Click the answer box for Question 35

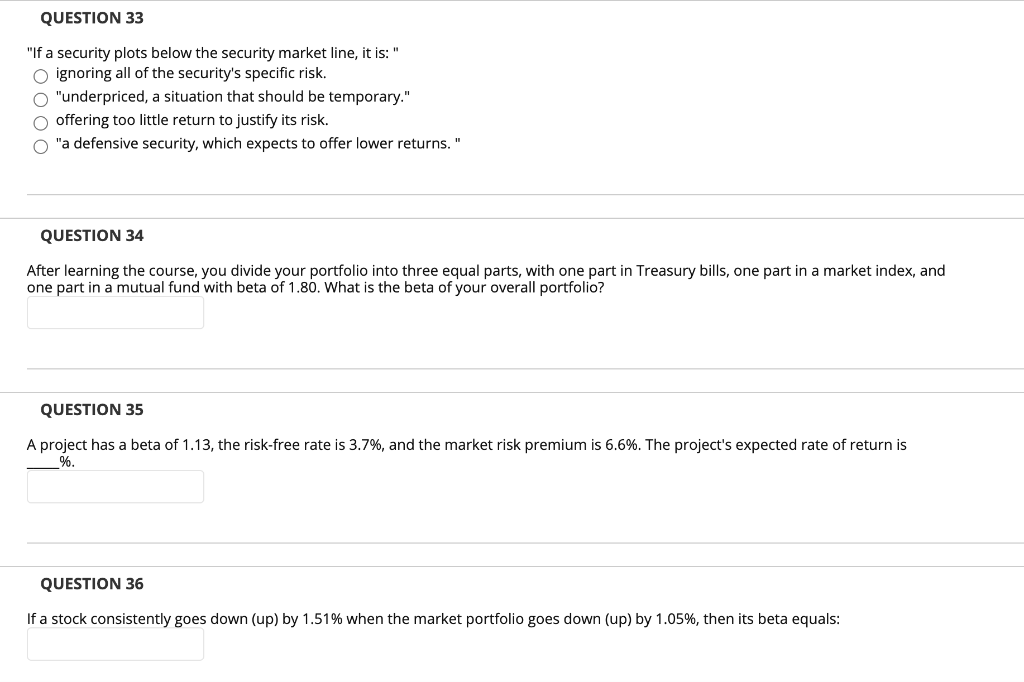tap(115, 486)
